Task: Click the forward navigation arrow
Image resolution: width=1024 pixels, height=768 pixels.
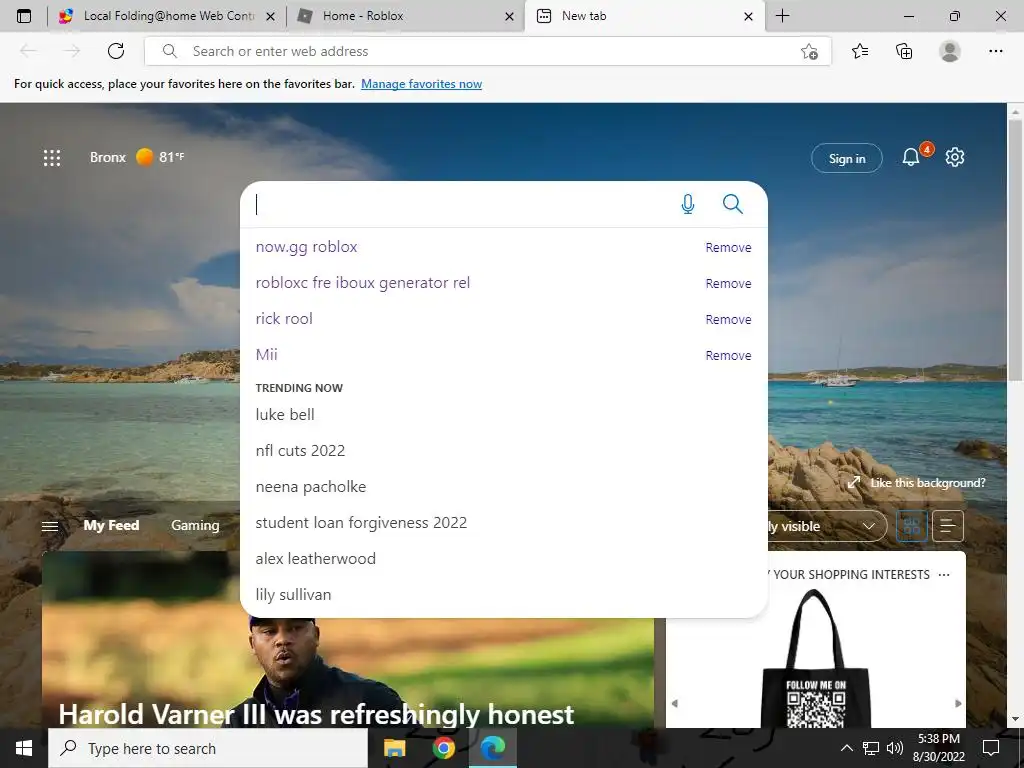Action: pyautogui.click(x=72, y=51)
